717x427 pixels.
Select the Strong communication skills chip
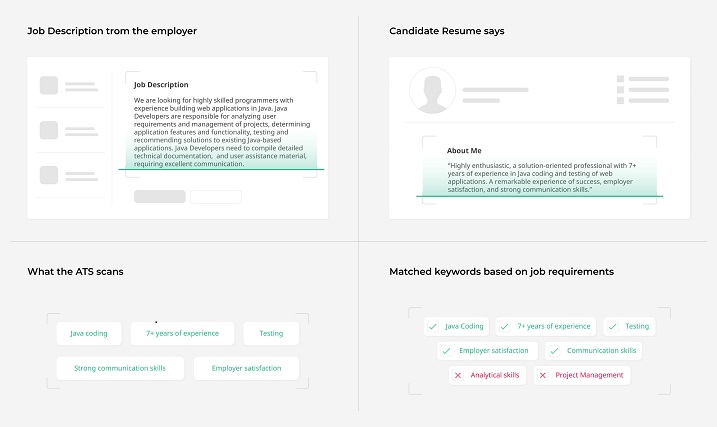click(120, 368)
